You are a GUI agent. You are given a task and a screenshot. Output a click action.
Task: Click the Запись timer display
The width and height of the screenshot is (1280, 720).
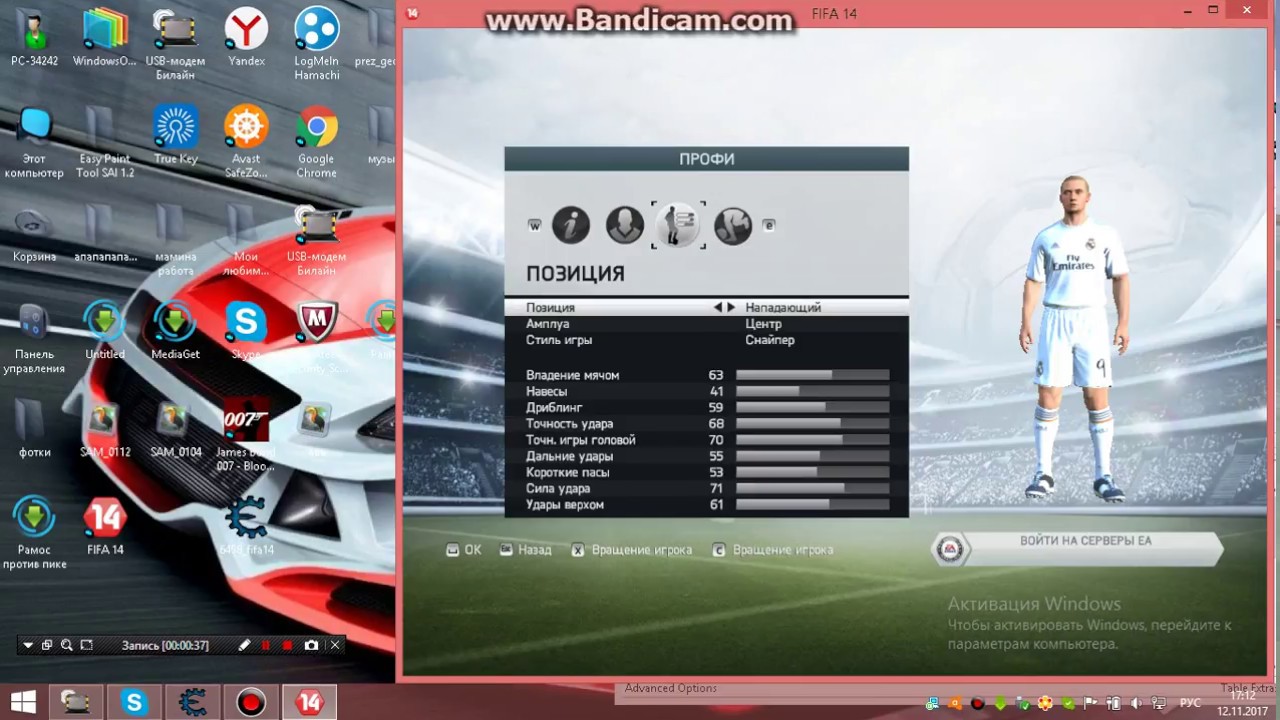(165, 645)
